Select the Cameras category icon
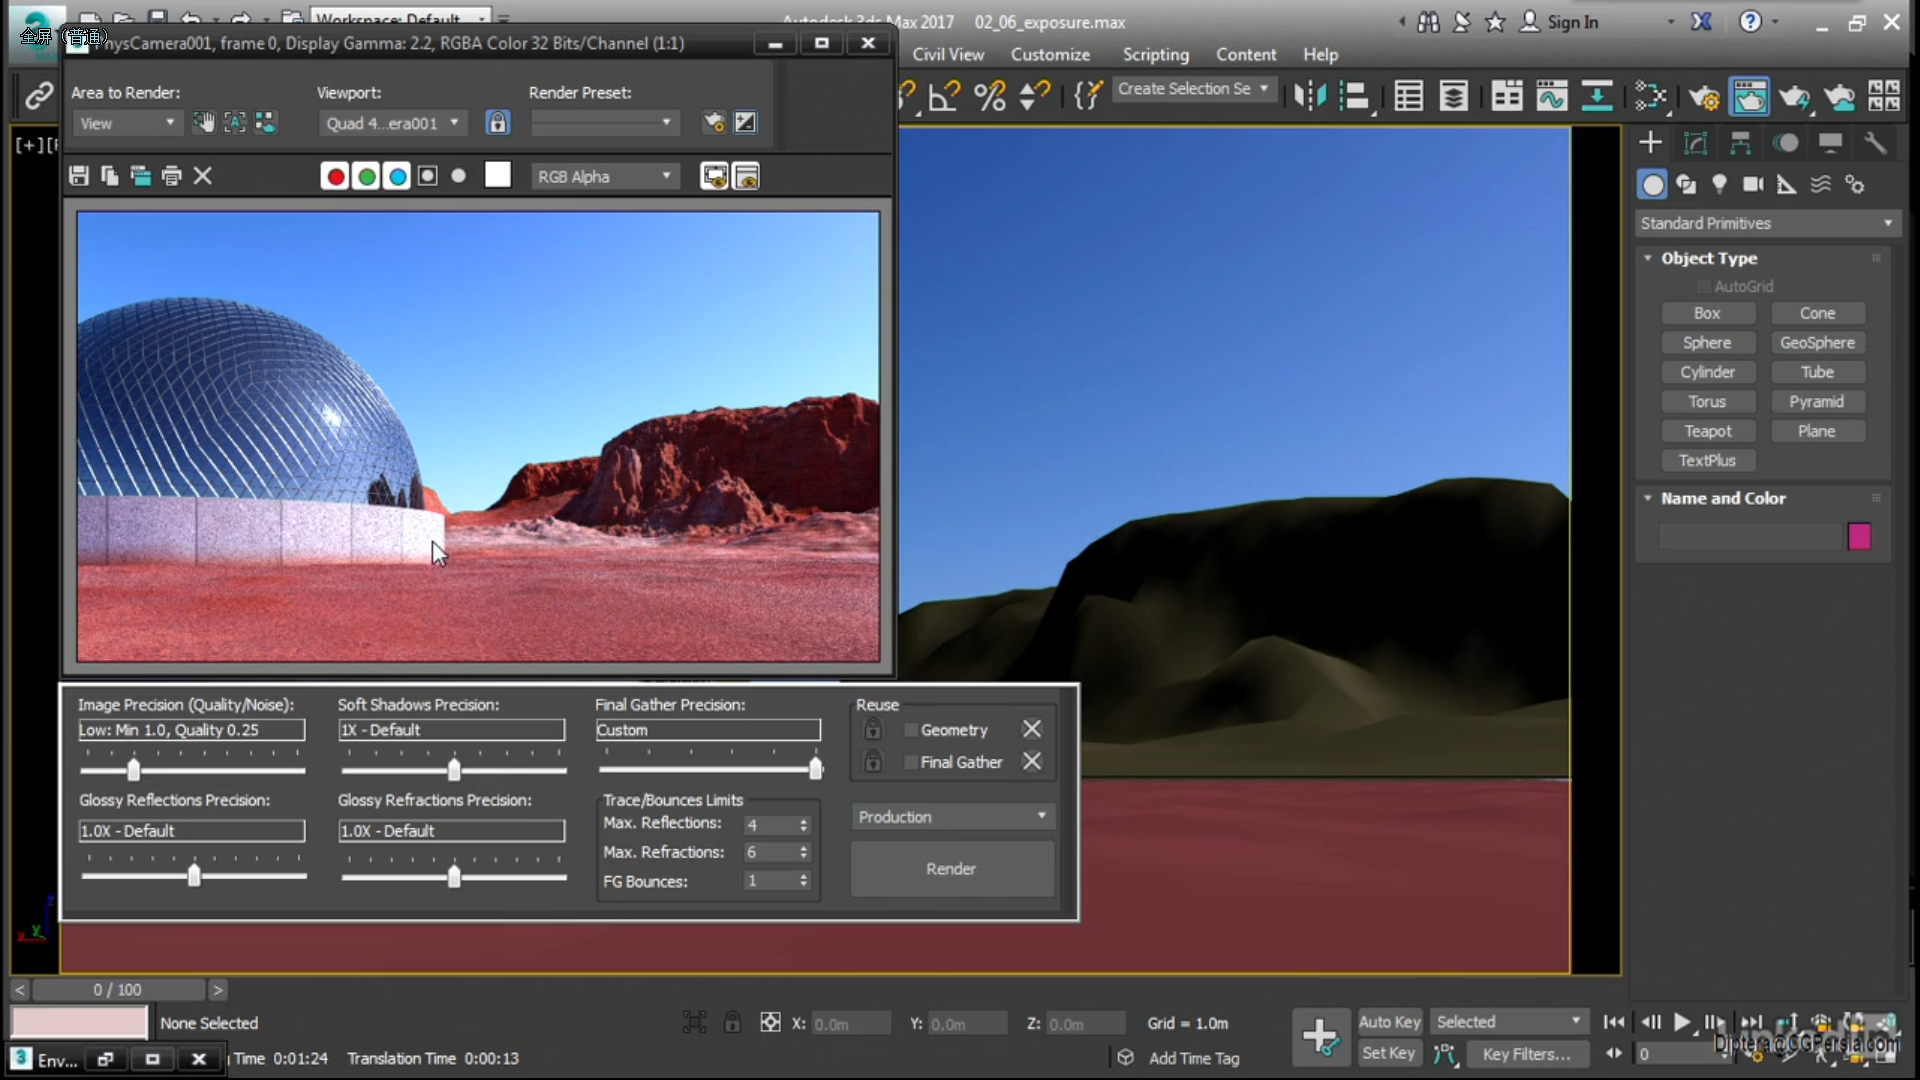Viewport: 1920px width, 1080px height. 1753,184
